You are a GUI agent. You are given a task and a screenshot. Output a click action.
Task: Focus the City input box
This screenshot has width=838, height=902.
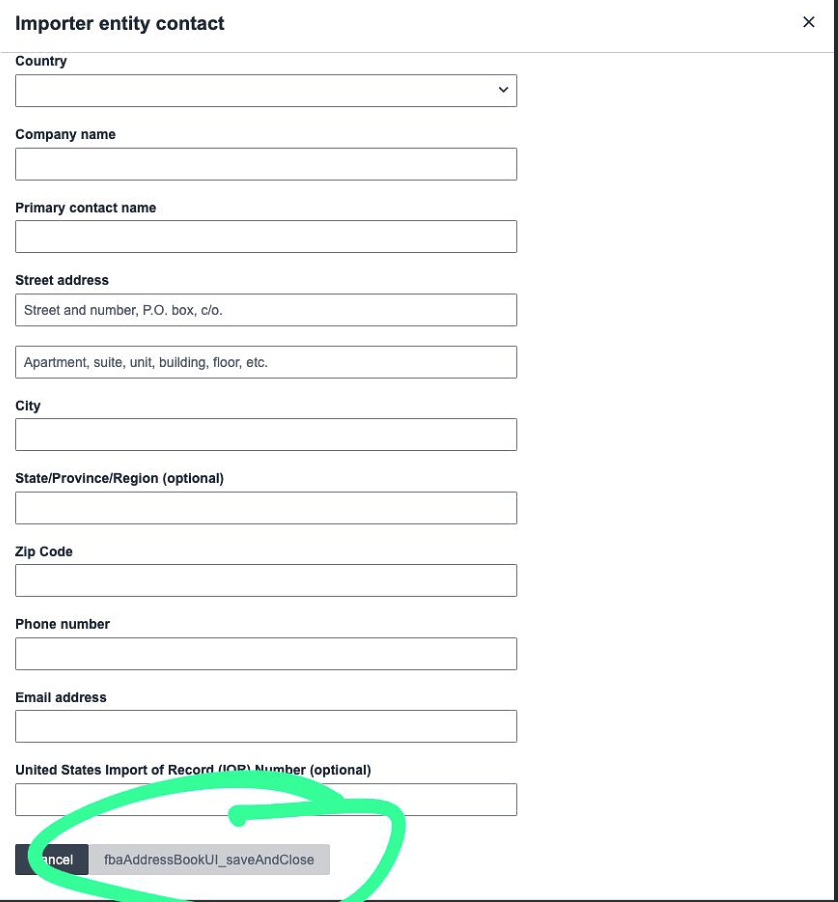coord(266,434)
